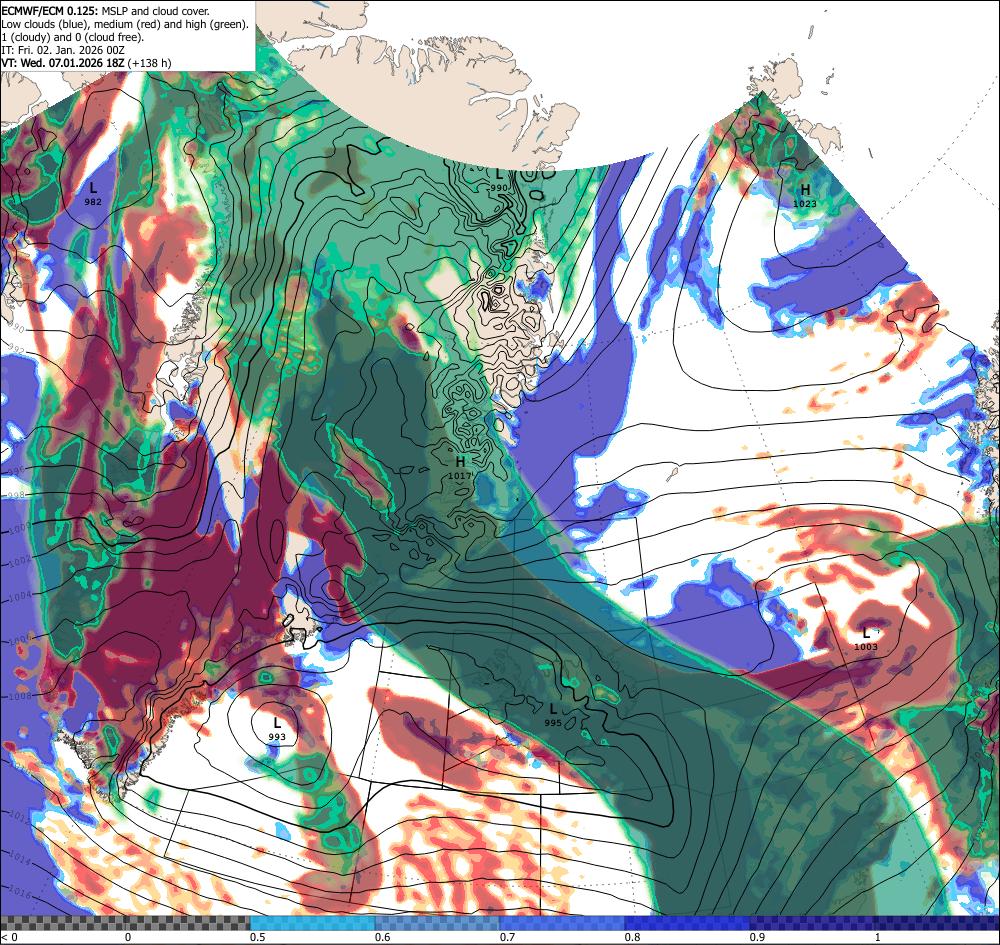Click the 1016 isobar label
This screenshot has height=945, width=1000.
(20, 893)
